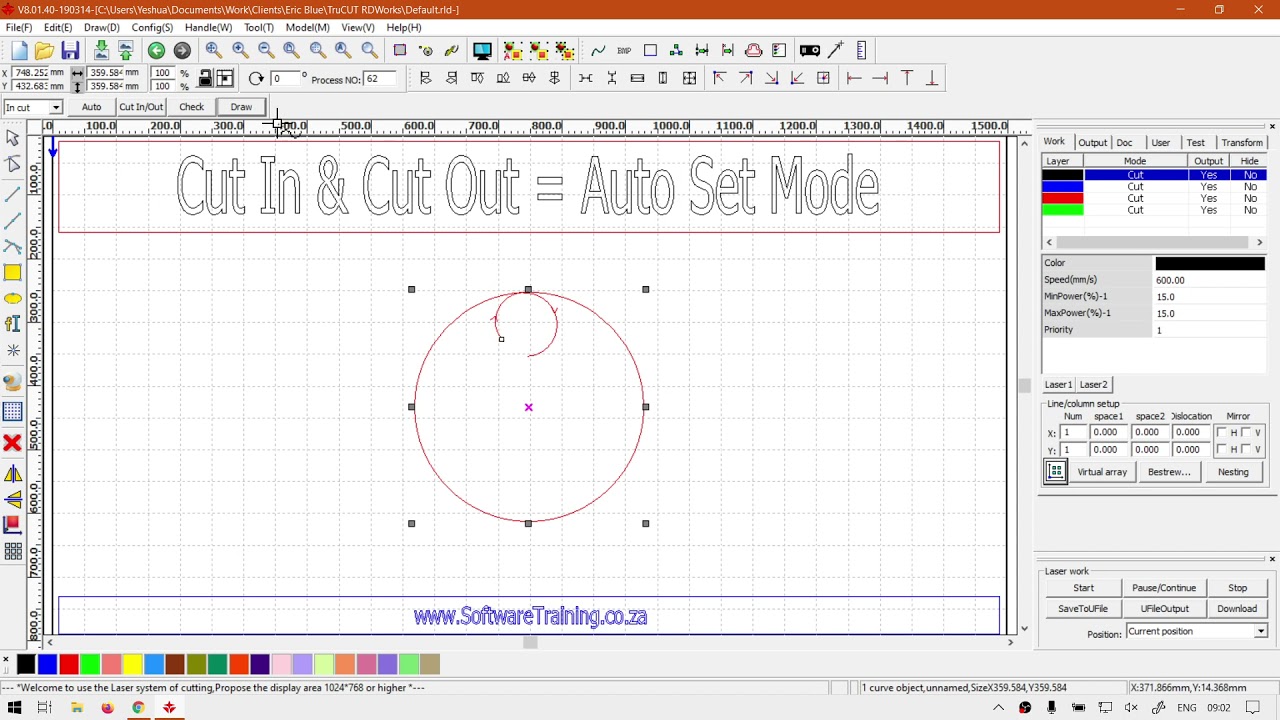Screen dimensions: 1280x720
Task: Pick the yellow swatch in bottom color palette
Action: point(132,664)
